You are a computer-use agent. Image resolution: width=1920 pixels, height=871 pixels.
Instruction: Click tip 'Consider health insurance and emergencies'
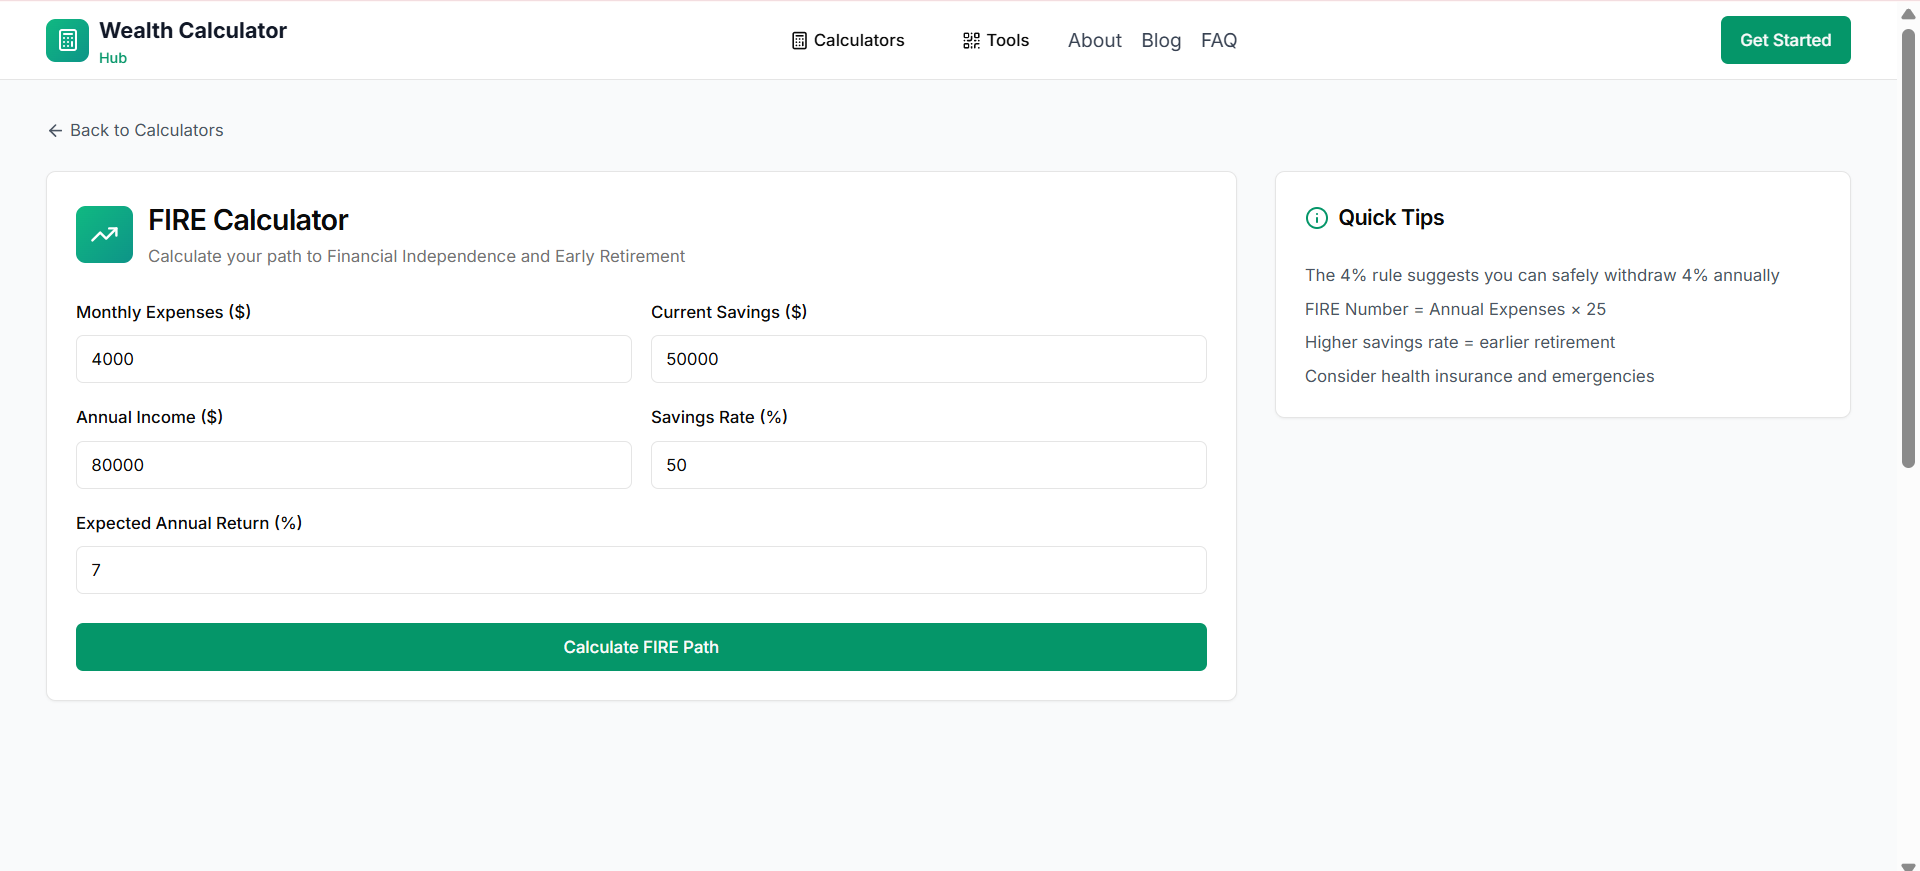(1479, 376)
